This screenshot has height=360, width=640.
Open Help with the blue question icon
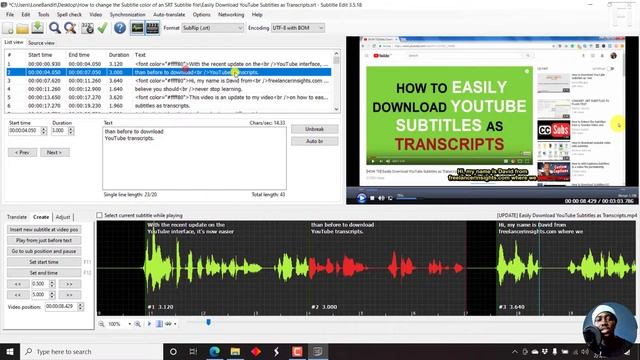click(x=120, y=28)
